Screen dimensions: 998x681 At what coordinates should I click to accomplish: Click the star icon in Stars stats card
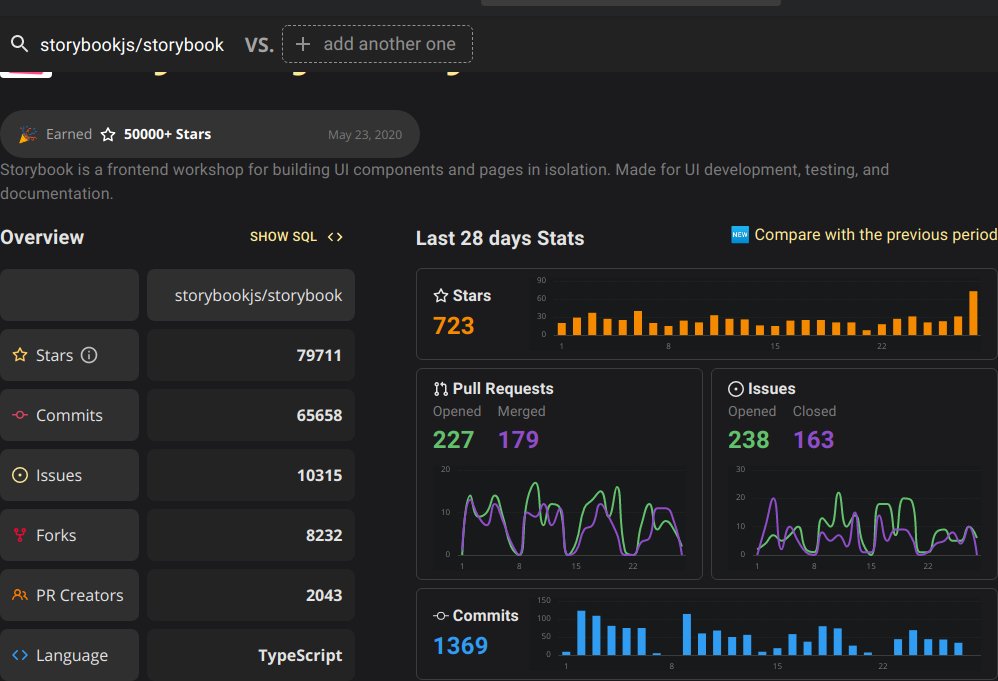click(x=440, y=295)
